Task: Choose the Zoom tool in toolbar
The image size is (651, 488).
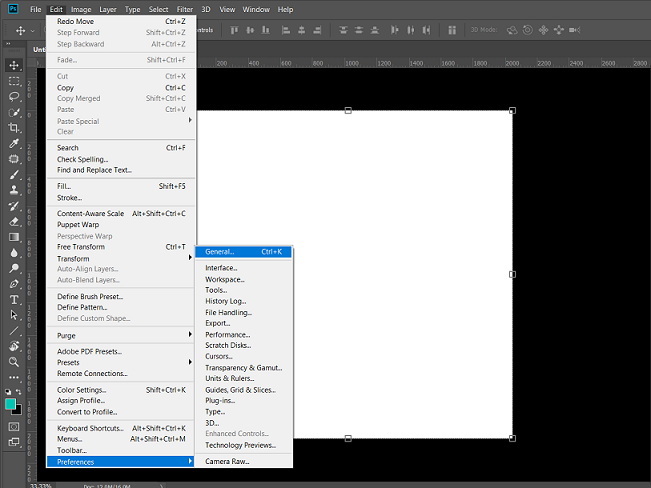Action: pos(14,361)
